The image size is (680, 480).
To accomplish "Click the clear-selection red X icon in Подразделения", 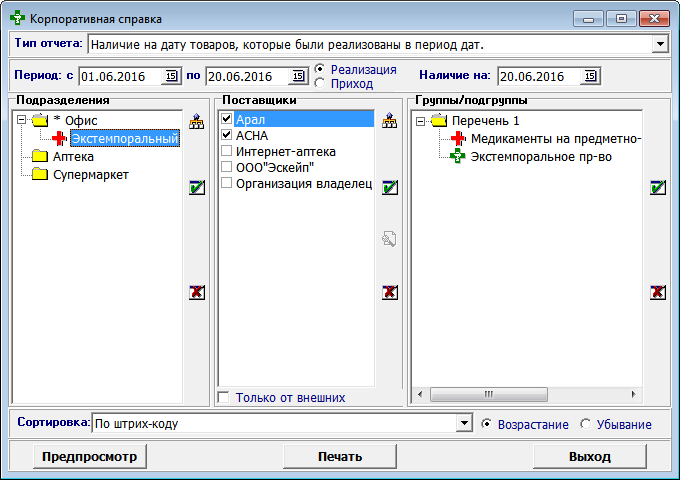I will pyautogui.click(x=197, y=292).
